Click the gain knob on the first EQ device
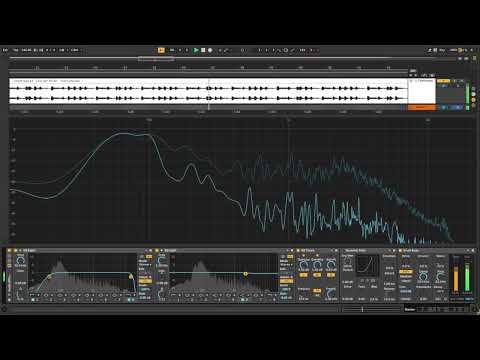Viewport: 480px width, 360px height. click(x=20, y=261)
